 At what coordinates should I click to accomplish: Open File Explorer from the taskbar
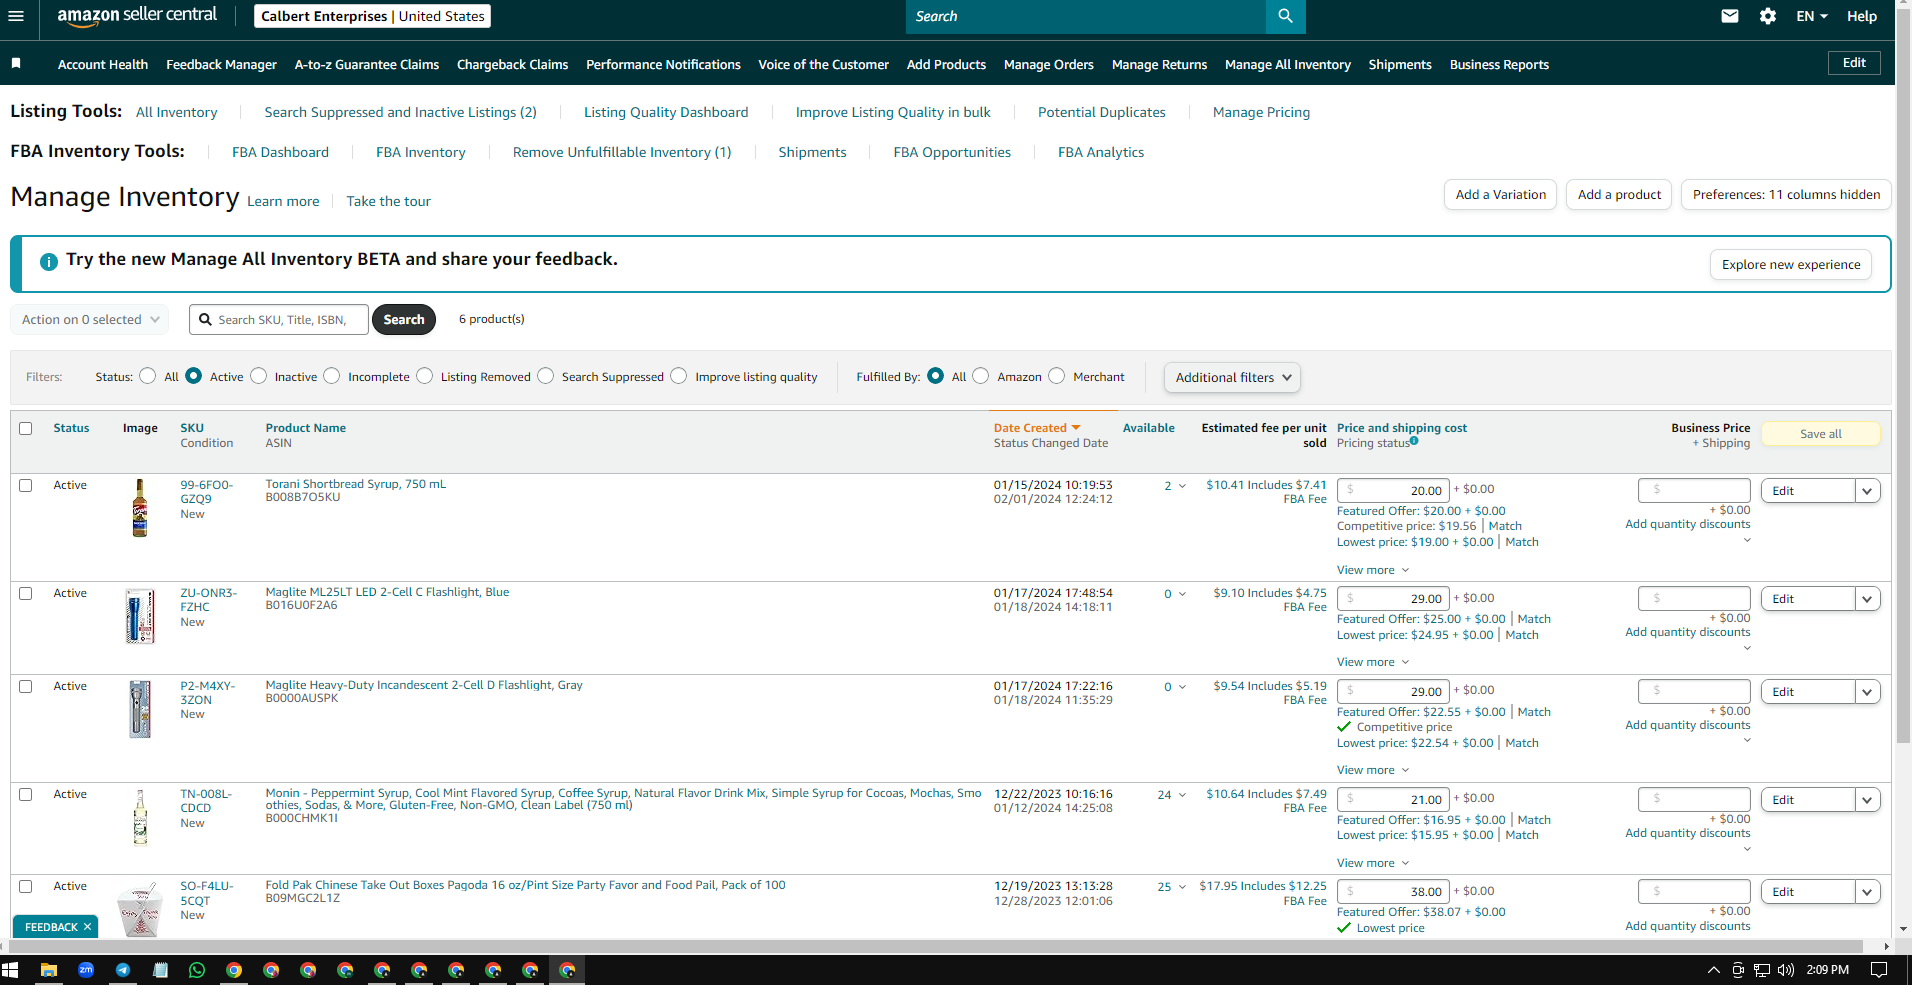pyautogui.click(x=48, y=970)
